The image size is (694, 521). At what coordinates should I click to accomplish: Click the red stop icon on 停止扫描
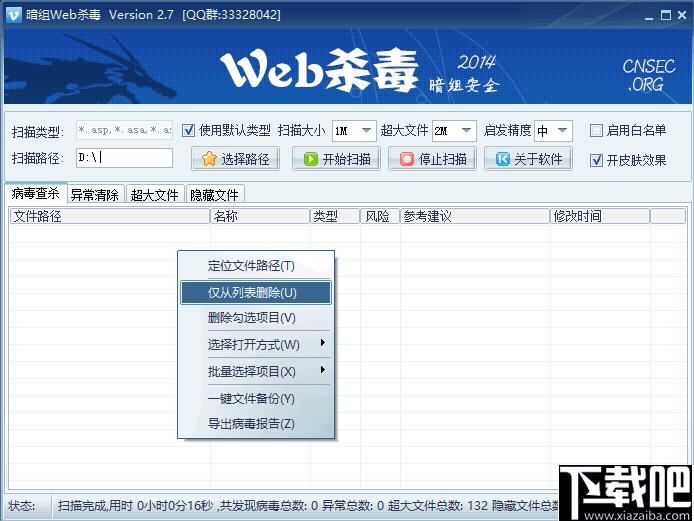407,159
